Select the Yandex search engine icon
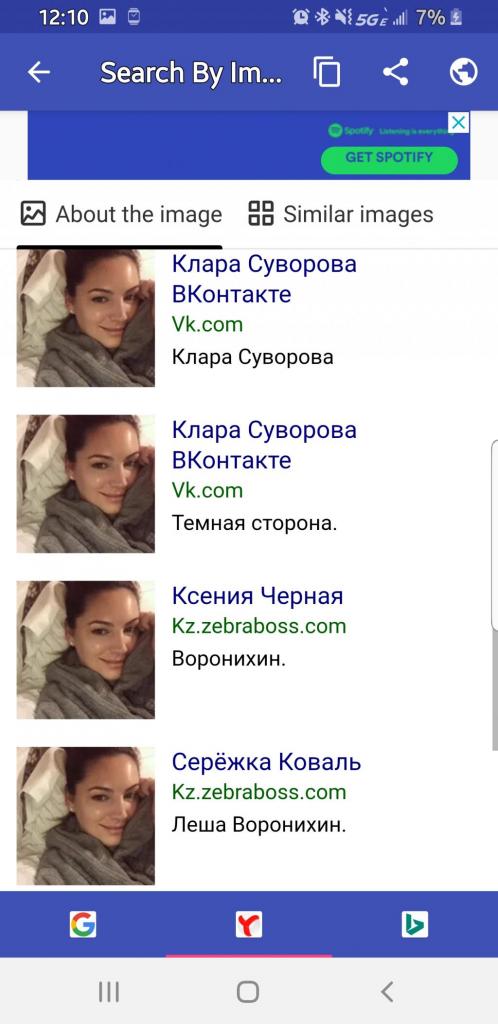This screenshot has height=1024, width=498. coord(249,924)
